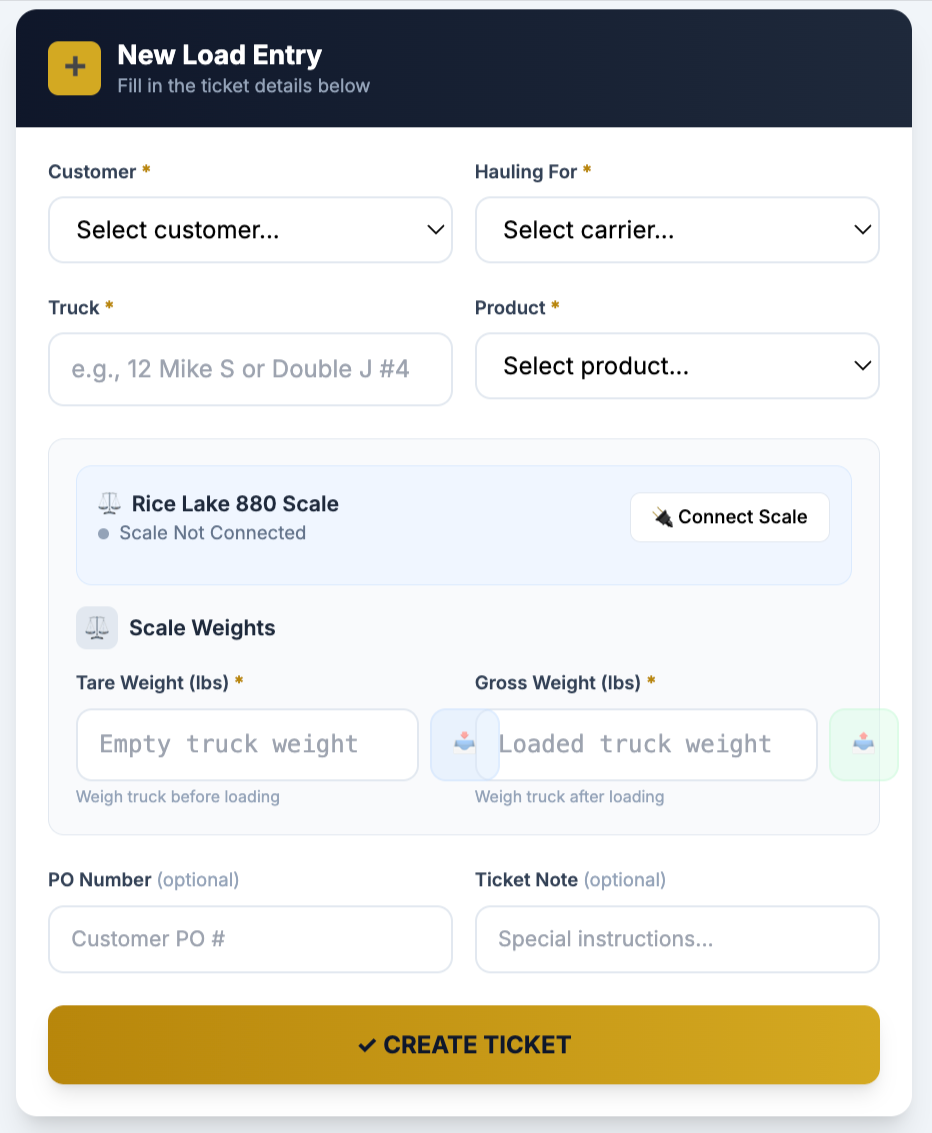Image resolution: width=932 pixels, height=1133 pixels.
Task: Click the Scale Weights balance icon
Action: 96,627
